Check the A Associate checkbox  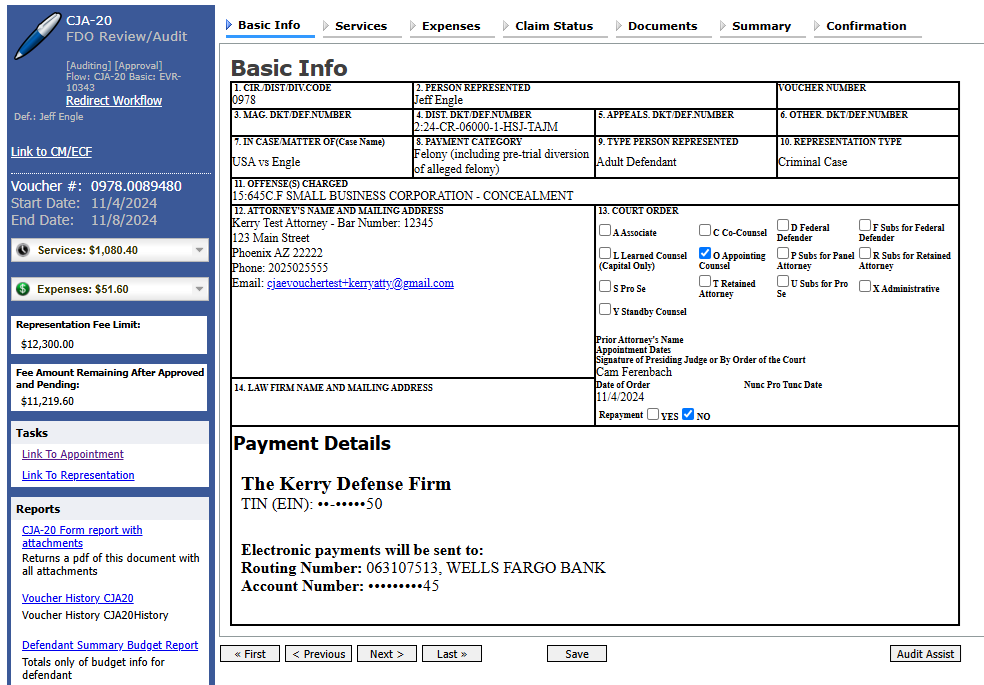[605, 231]
